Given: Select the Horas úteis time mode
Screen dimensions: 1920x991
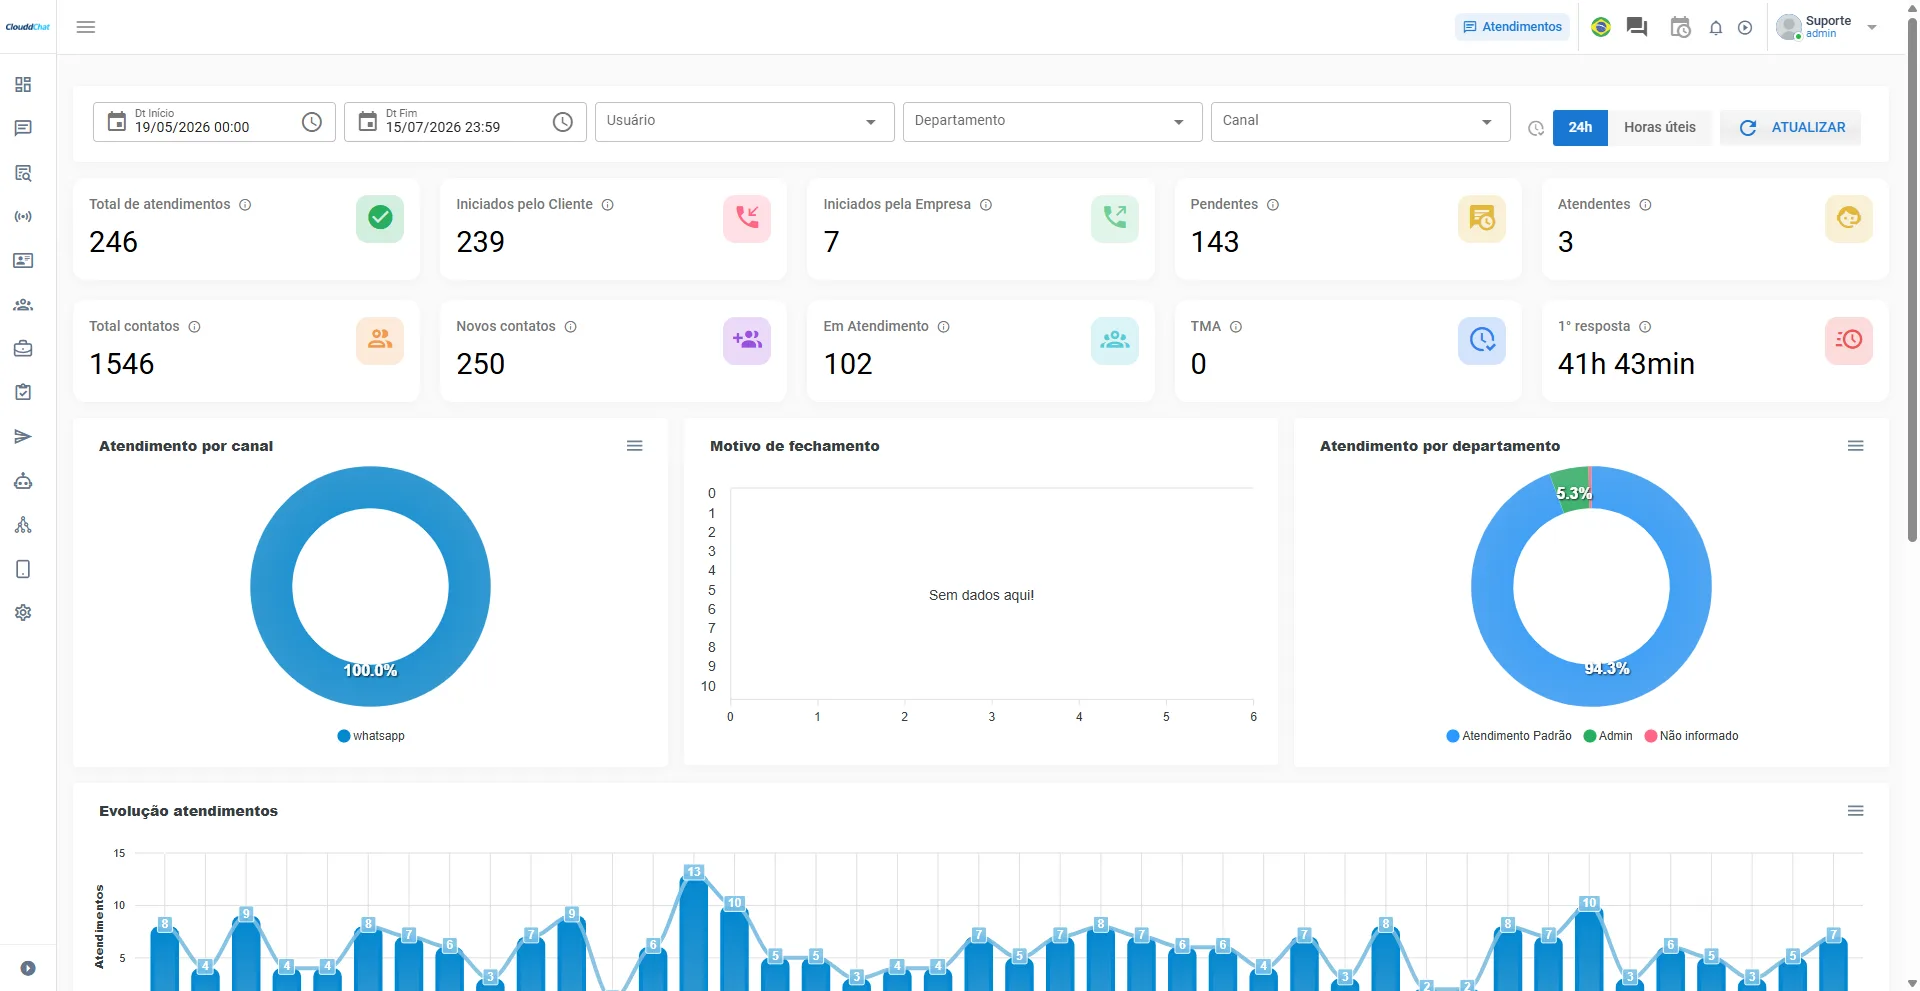Looking at the screenshot, I should 1660,127.
